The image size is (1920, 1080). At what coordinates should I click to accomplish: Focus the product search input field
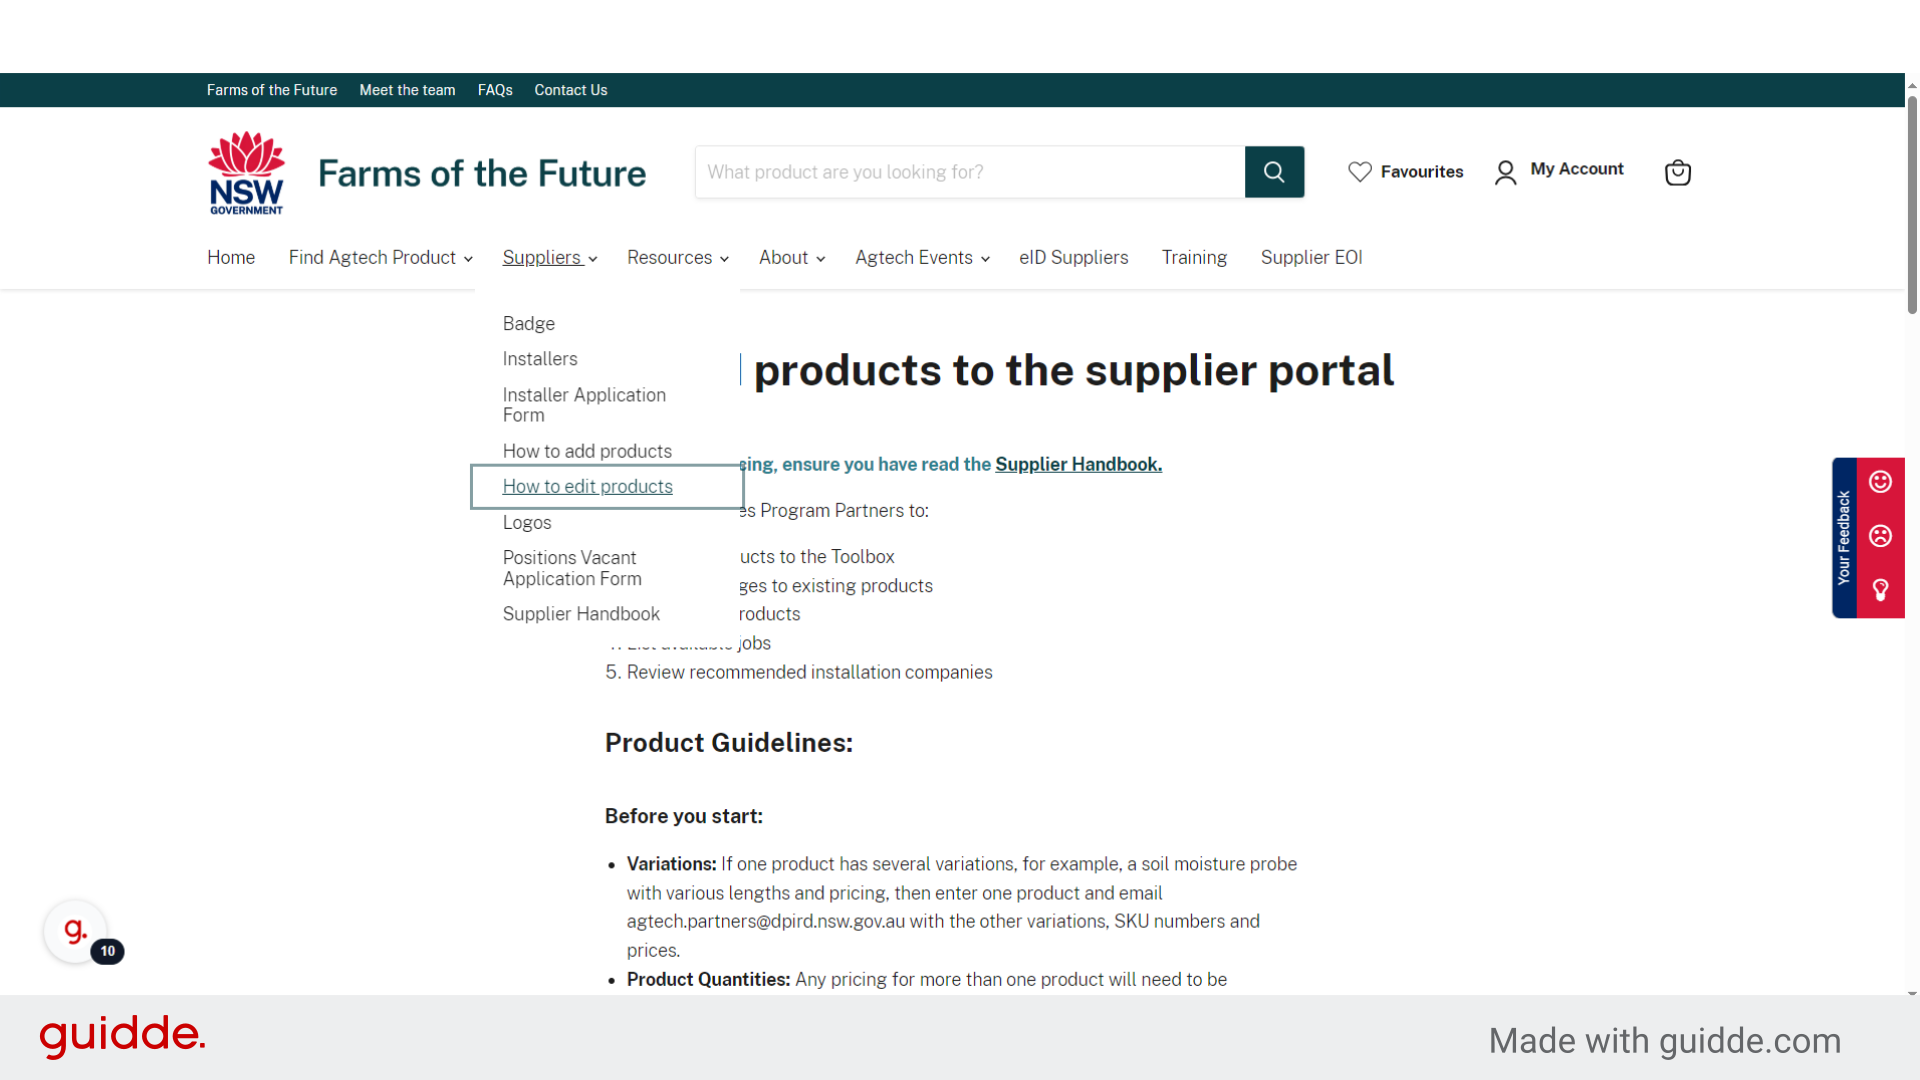pos(970,172)
